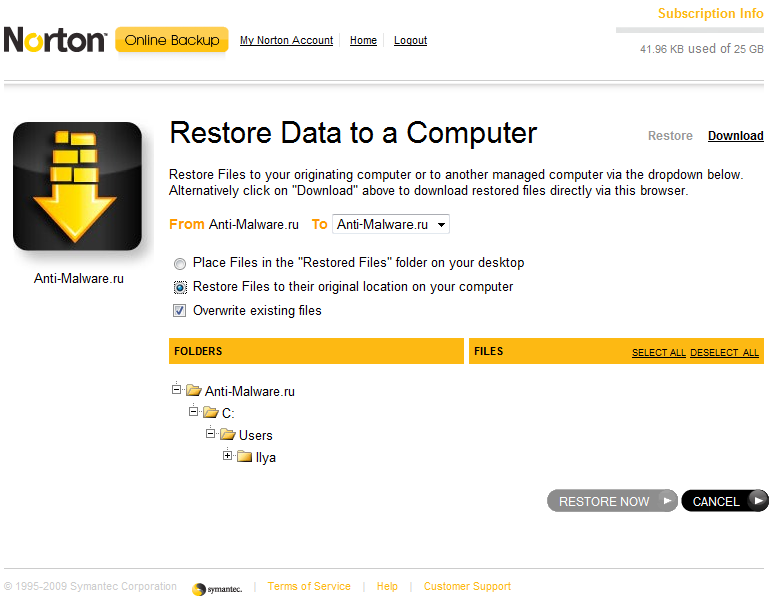Click the Select All files link
This screenshot has height=596, width=774.
coord(659,353)
